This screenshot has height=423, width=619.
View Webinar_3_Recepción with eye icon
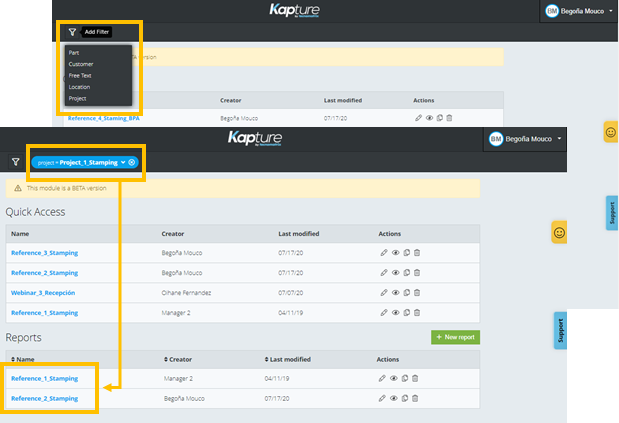tap(396, 293)
